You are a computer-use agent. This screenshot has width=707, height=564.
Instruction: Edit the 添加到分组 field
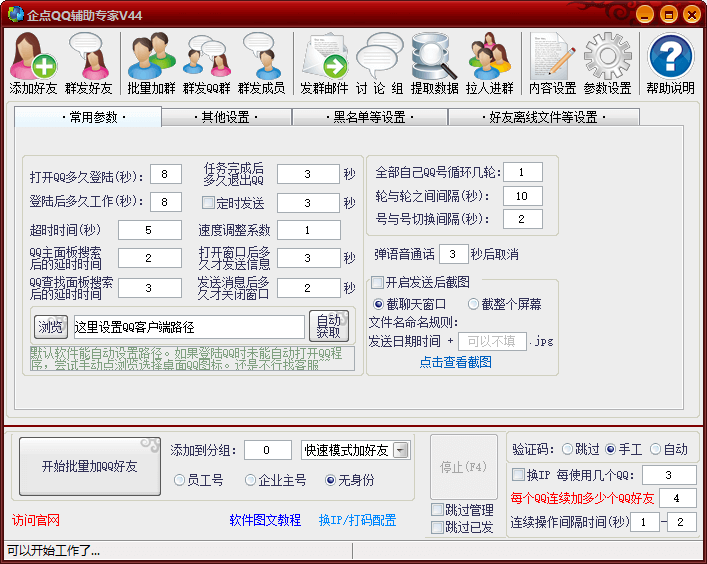coord(268,450)
